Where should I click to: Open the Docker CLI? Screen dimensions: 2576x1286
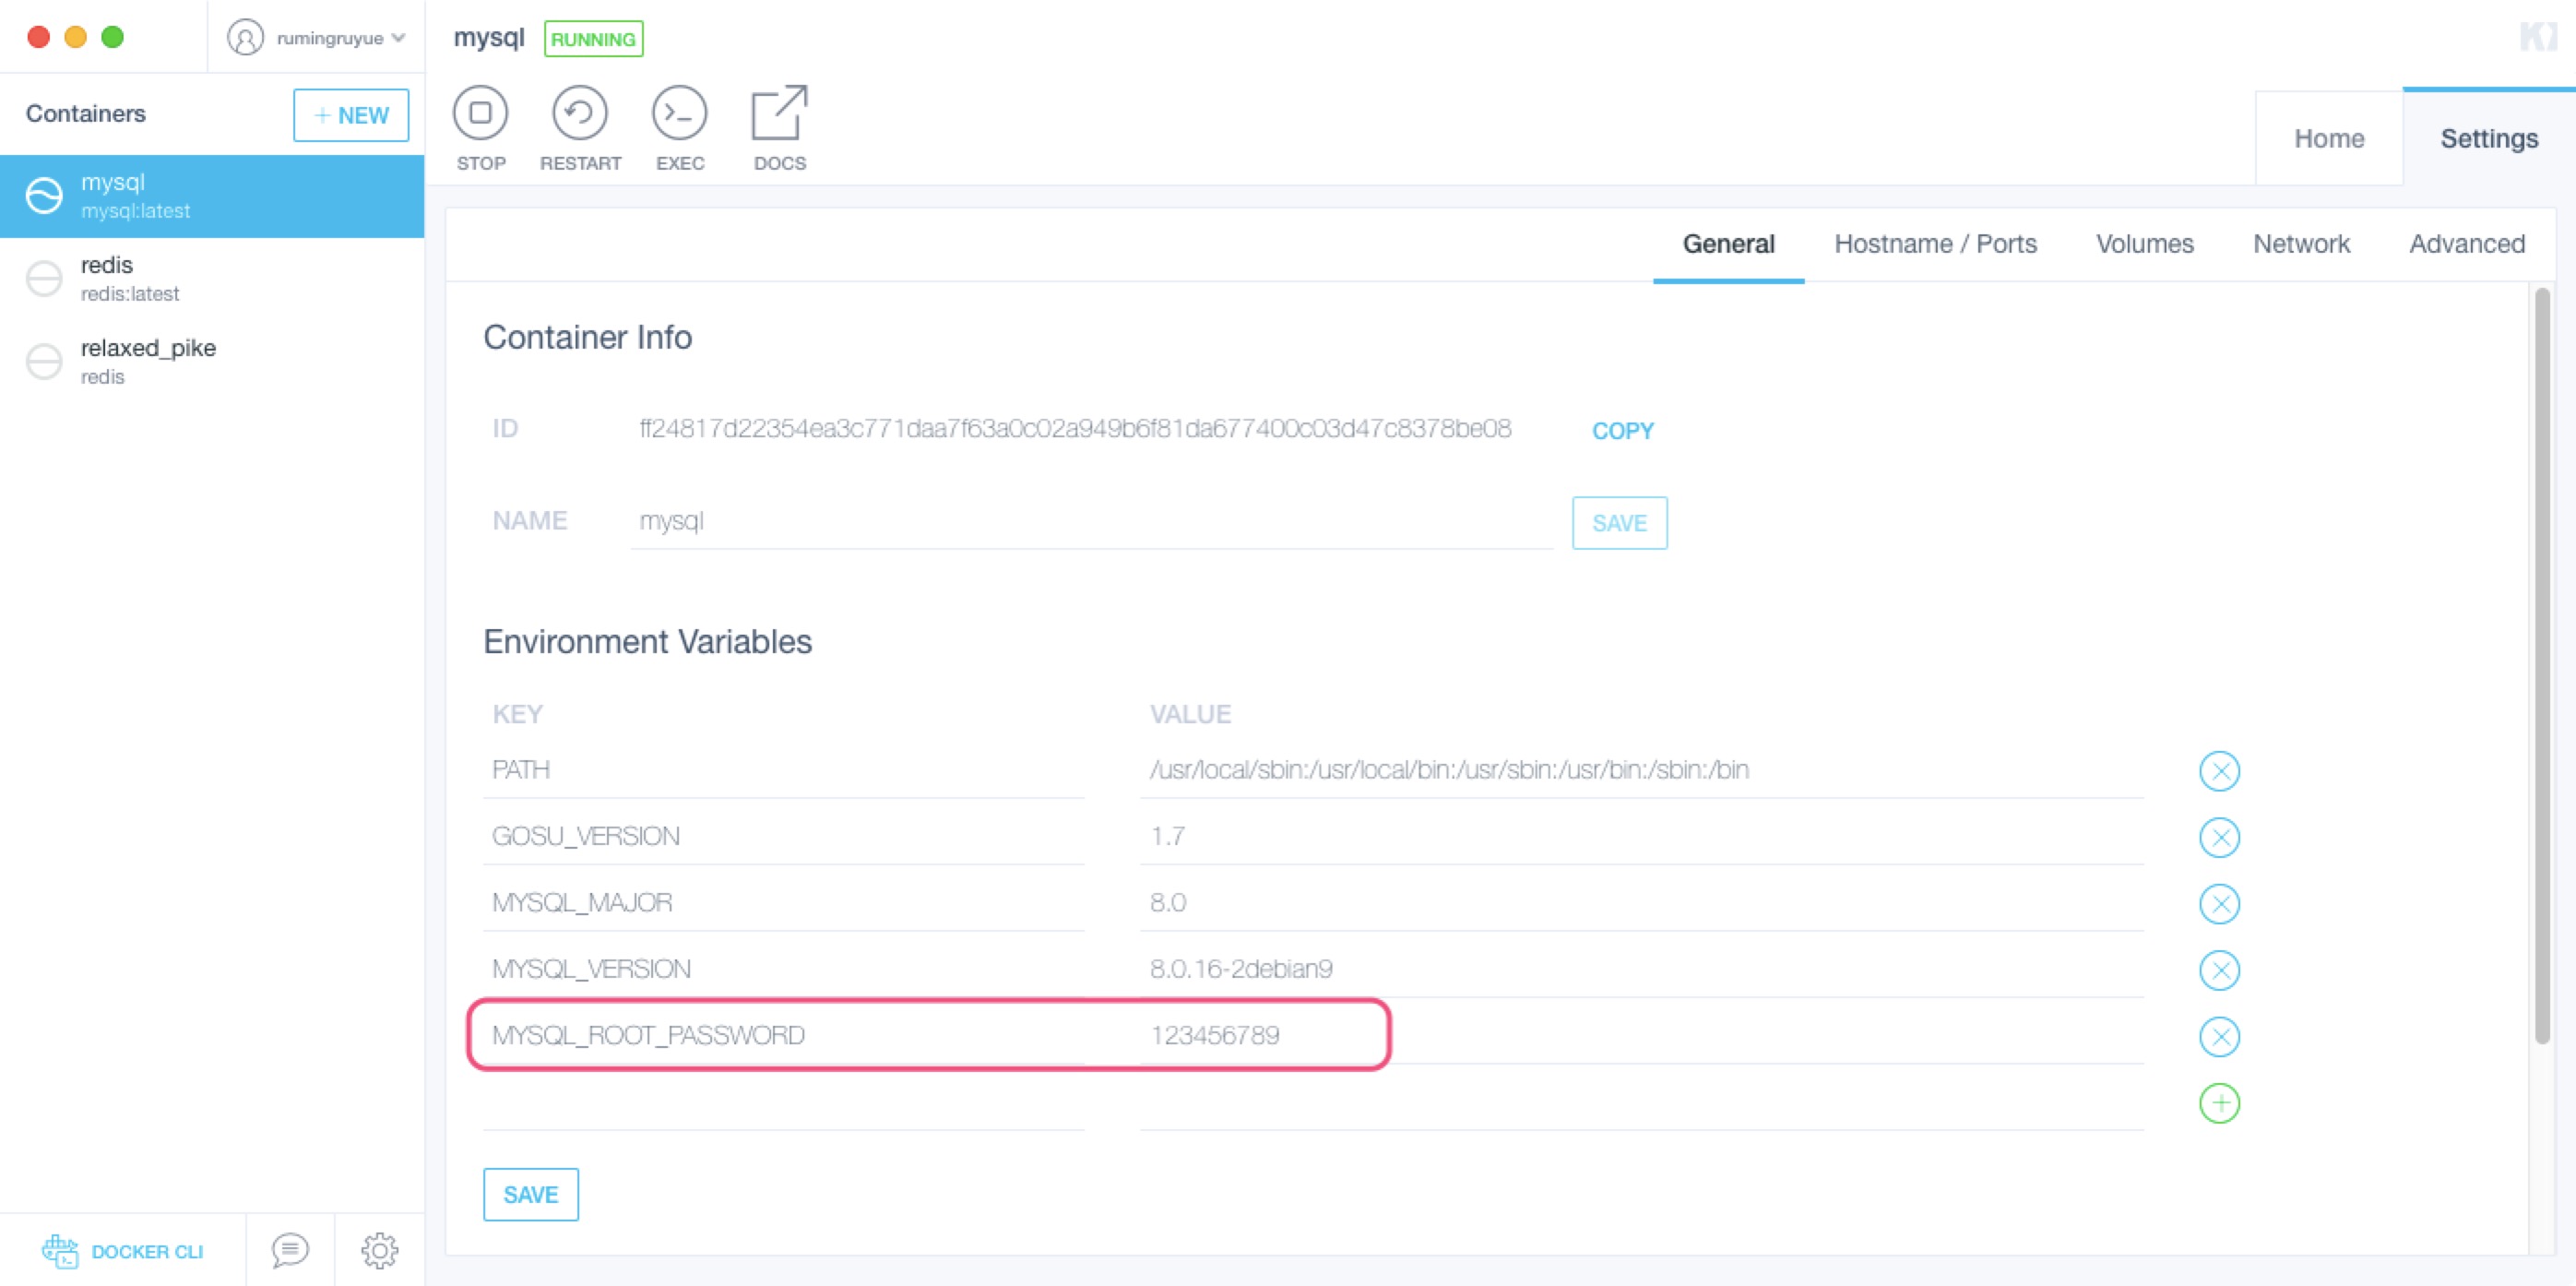123,1251
